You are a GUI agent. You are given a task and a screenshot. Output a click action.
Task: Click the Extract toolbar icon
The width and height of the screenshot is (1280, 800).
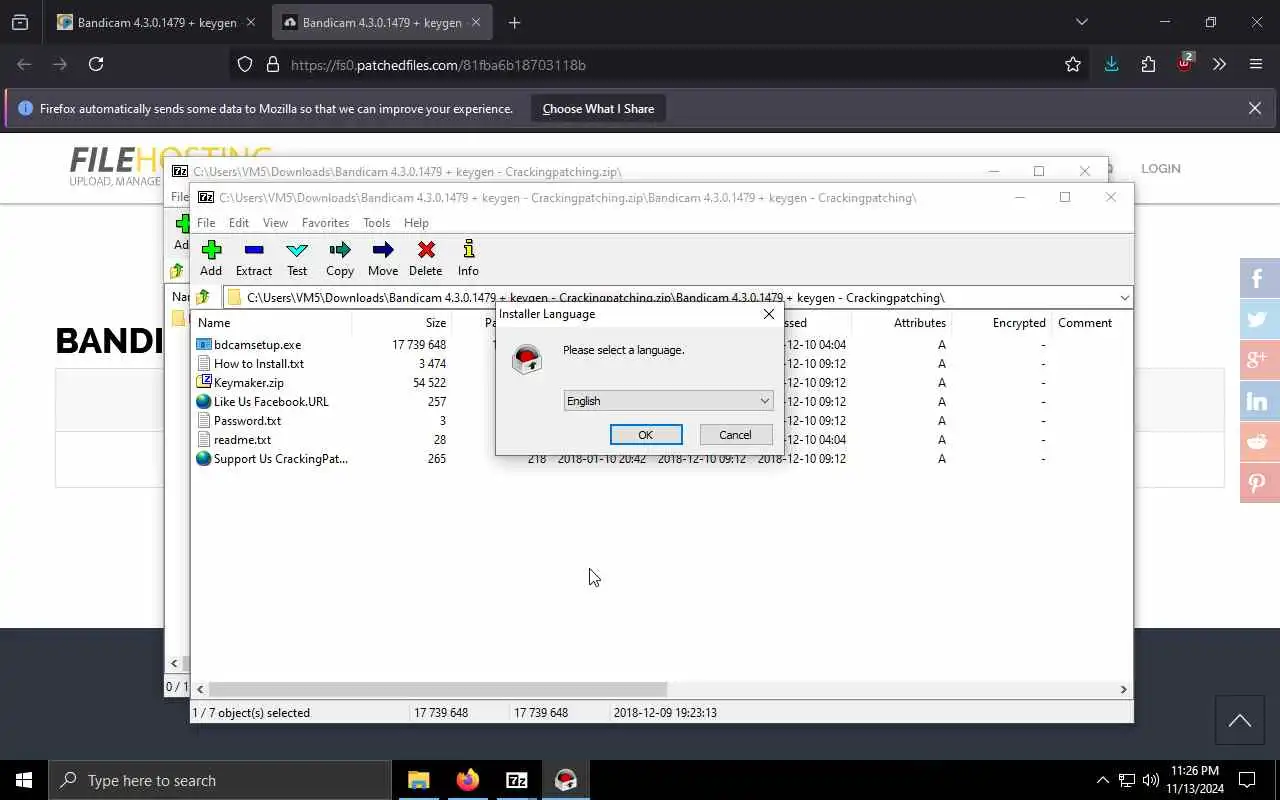tap(254, 250)
